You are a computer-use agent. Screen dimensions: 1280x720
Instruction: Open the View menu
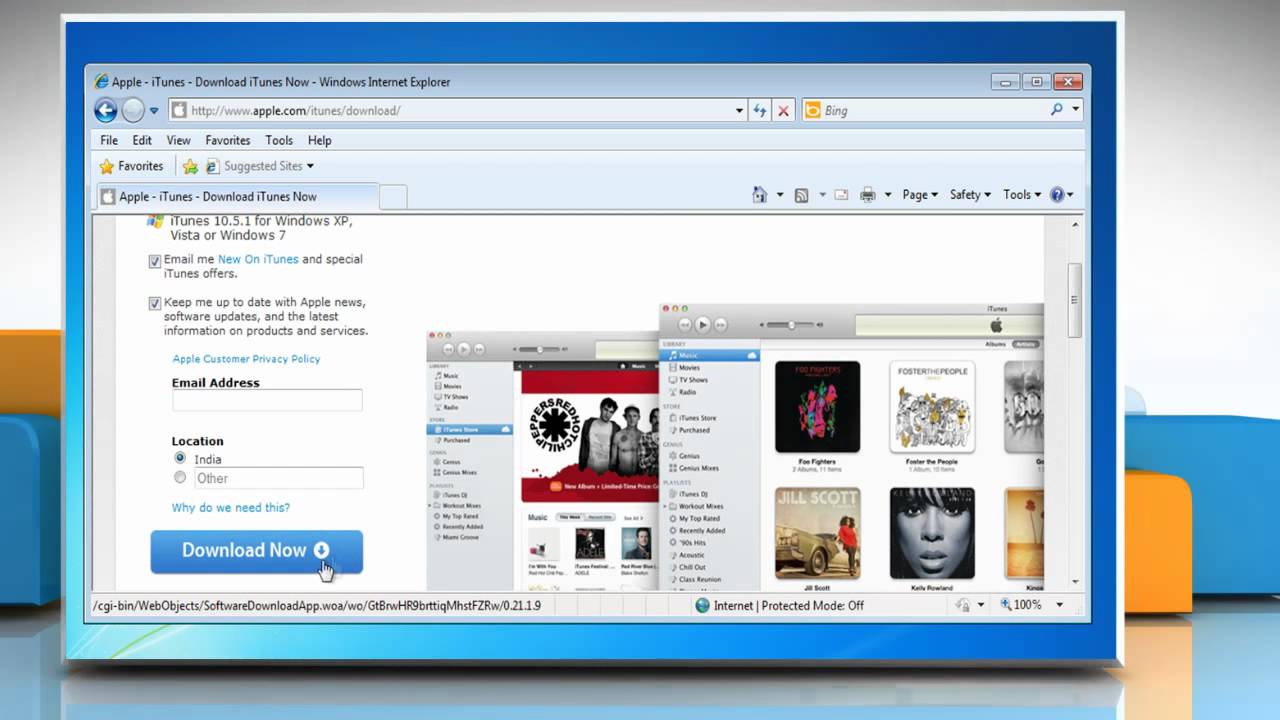178,140
